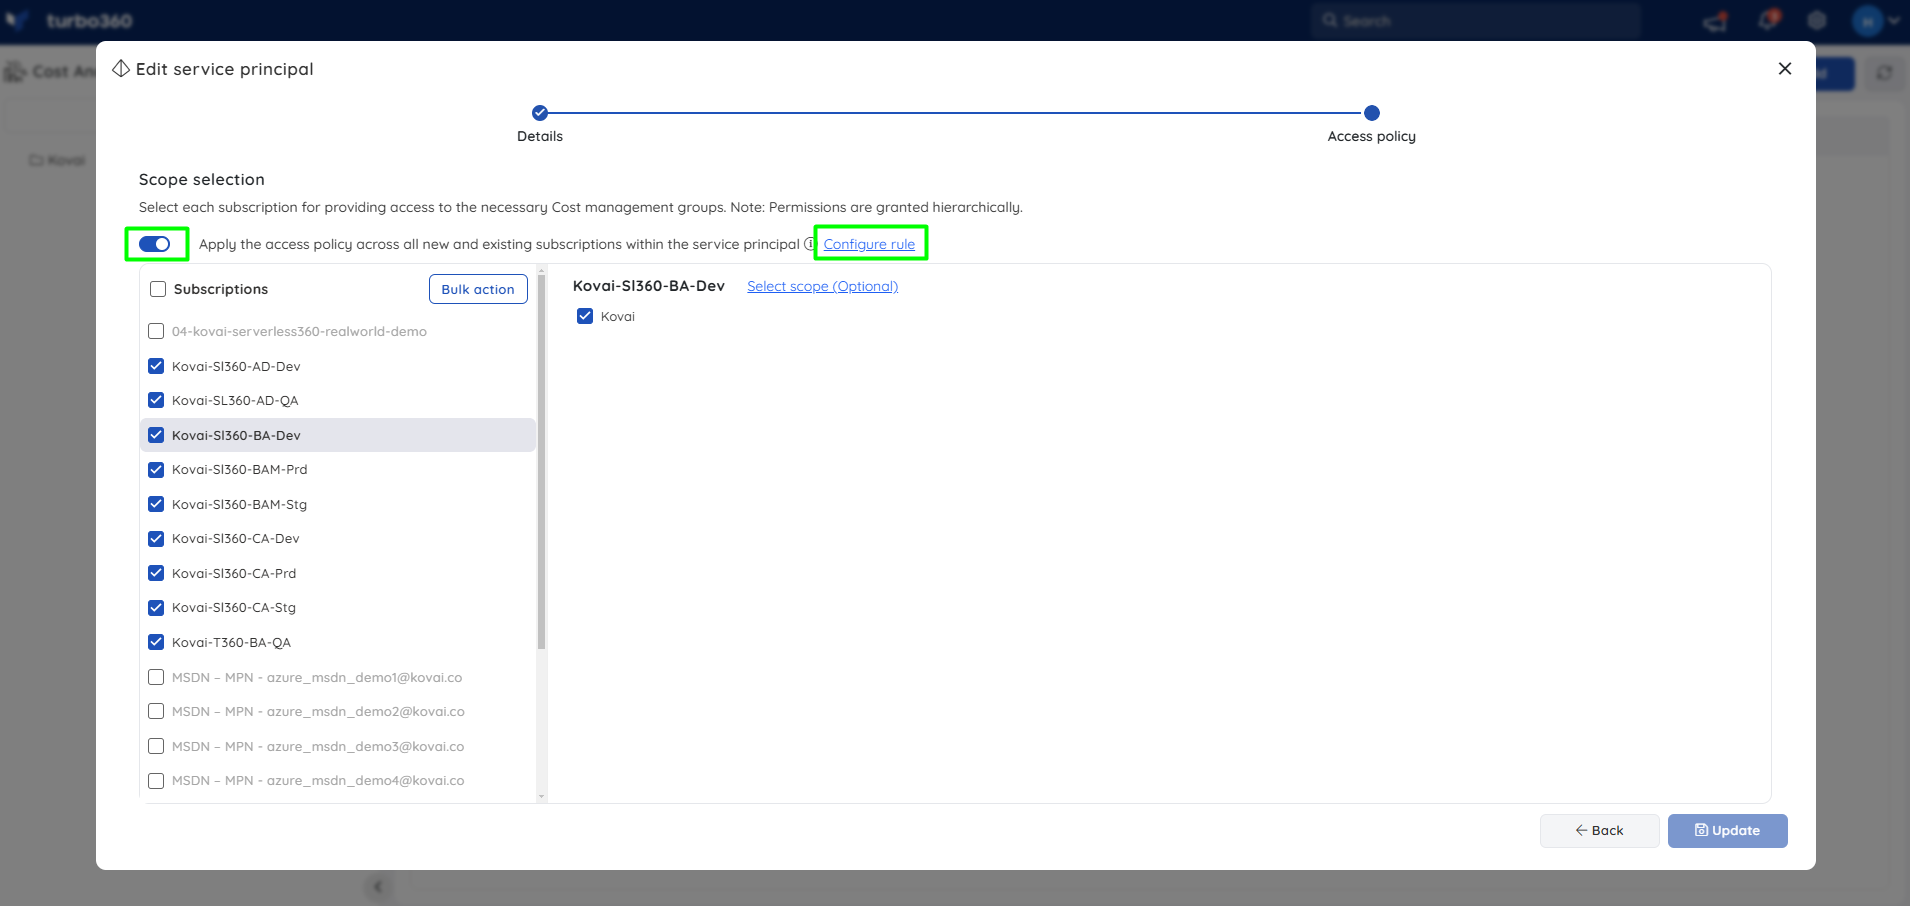
Task: Uncheck Kovai-SI360-CA-Prd subscription
Action: coord(156,573)
